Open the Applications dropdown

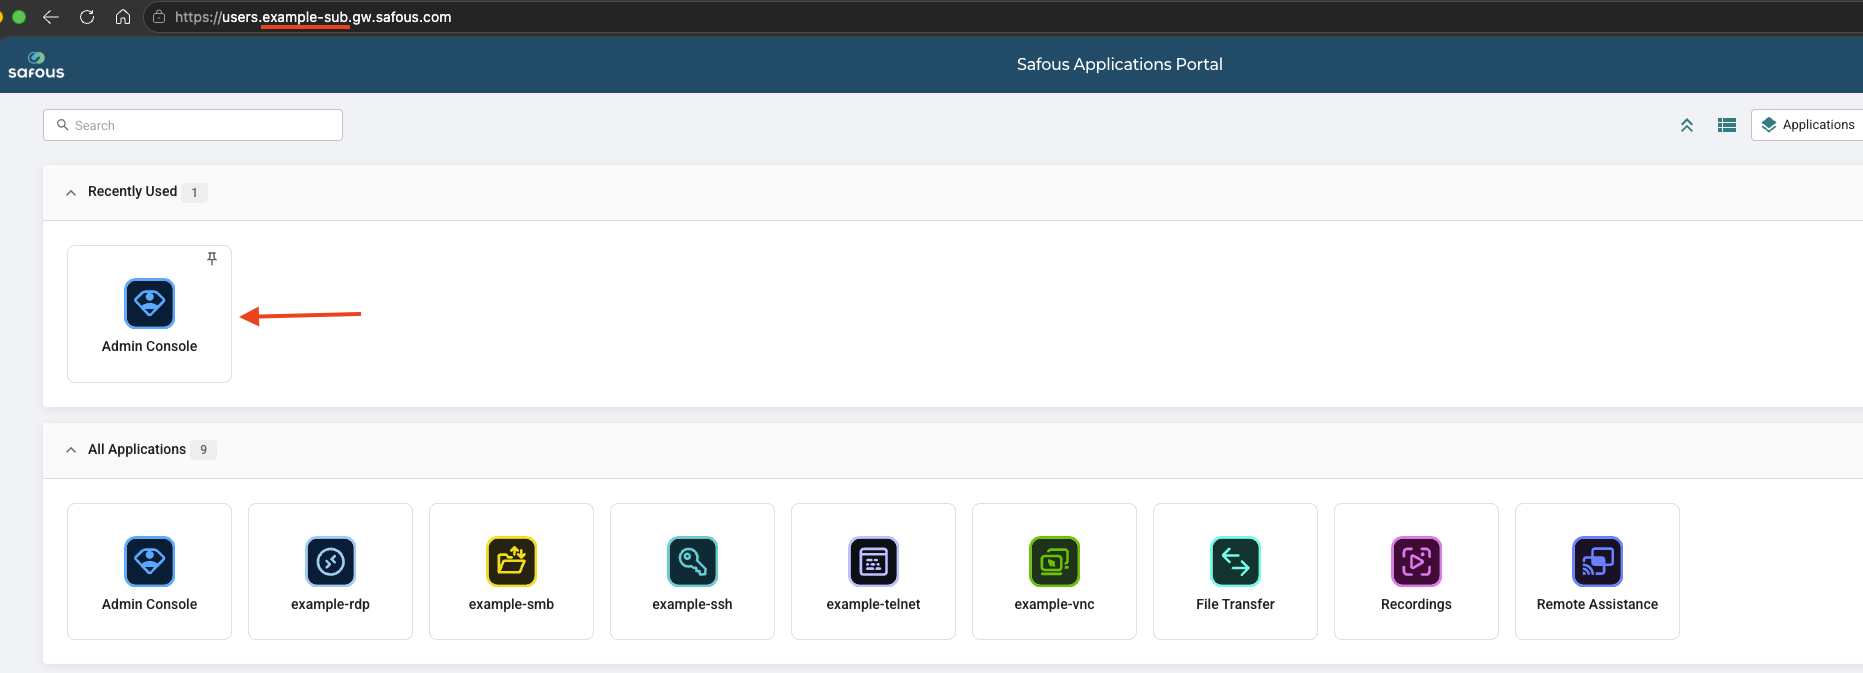(1808, 125)
